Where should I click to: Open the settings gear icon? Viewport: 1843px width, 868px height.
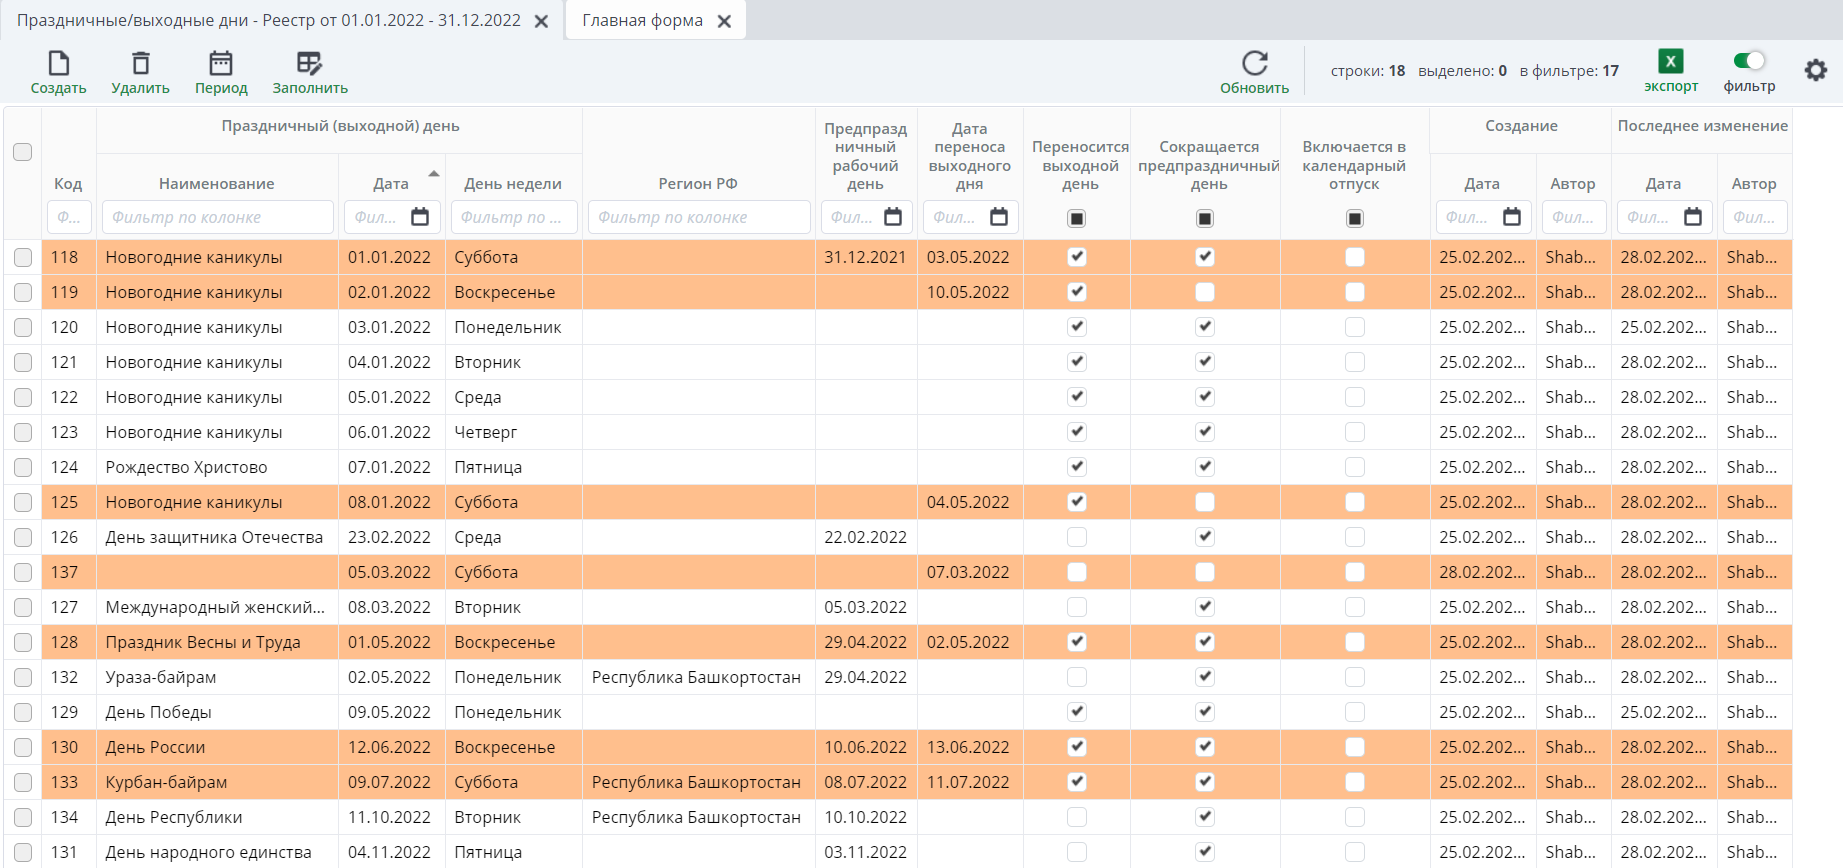[x=1815, y=70]
